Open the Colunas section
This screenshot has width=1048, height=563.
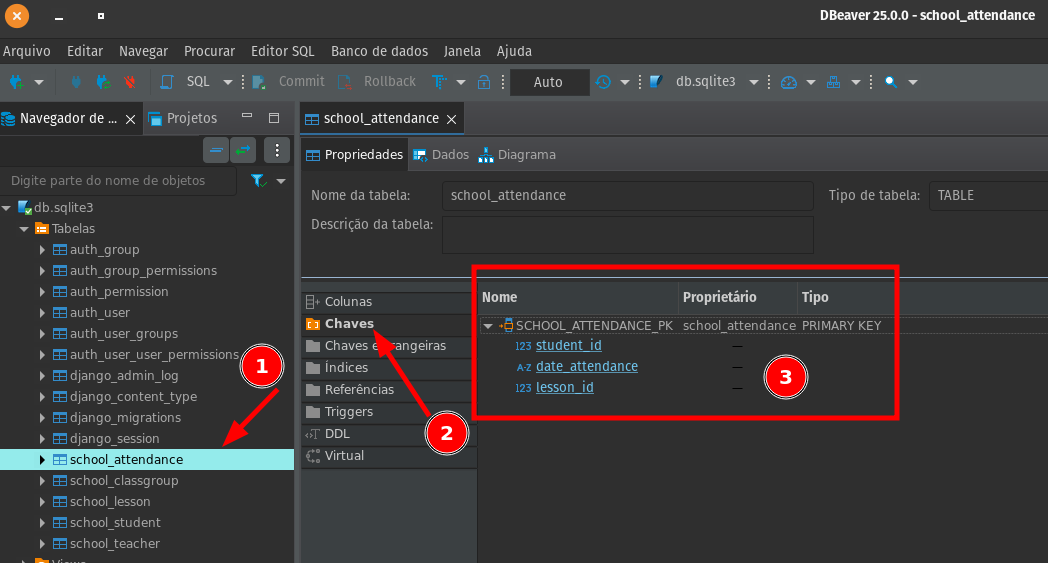pos(389,302)
